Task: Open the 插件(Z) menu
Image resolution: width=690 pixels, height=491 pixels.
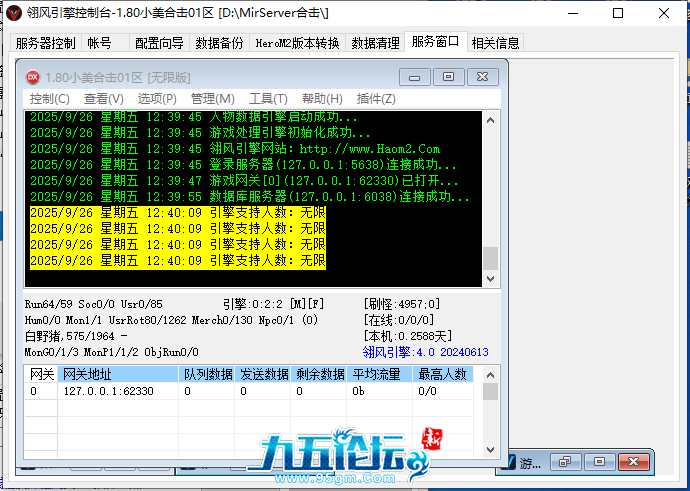Action: click(376, 99)
